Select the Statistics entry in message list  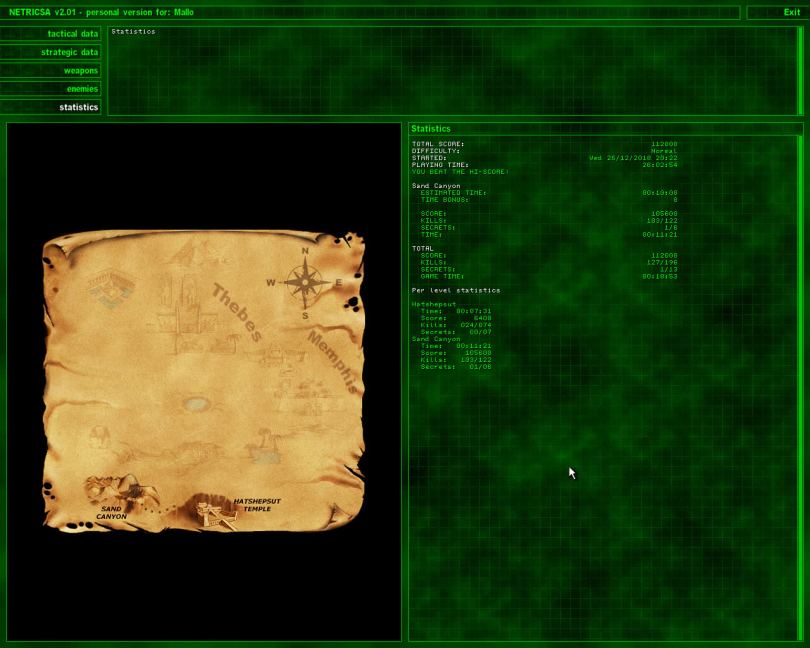134,32
